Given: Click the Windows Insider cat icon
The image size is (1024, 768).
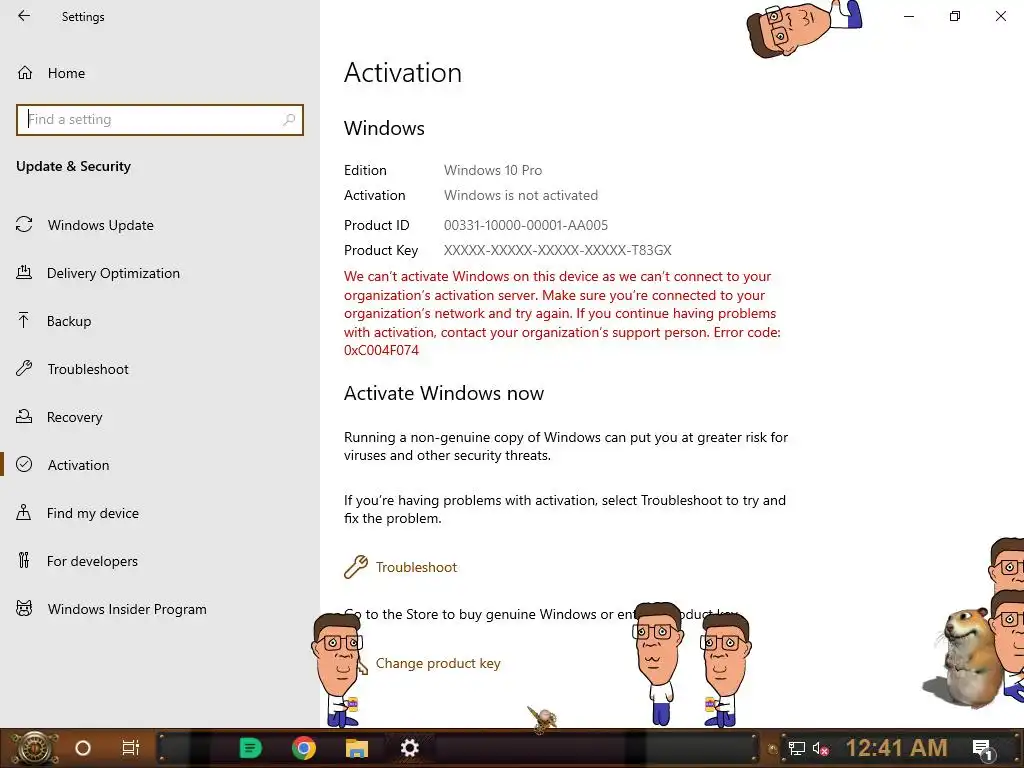Looking at the screenshot, I should [24, 609].
